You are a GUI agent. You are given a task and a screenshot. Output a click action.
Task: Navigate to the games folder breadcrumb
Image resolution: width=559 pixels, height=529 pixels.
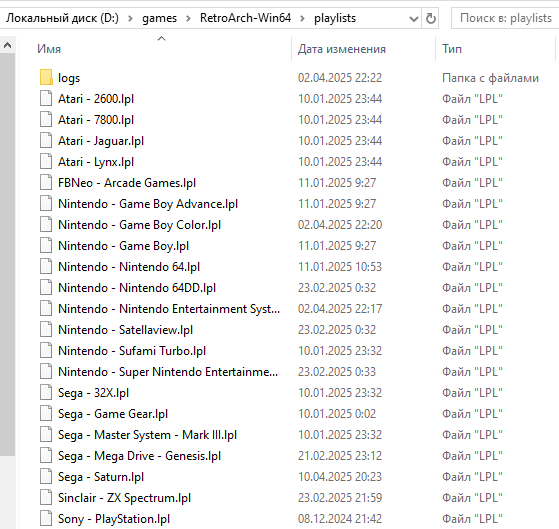click(x=159, y=18)
